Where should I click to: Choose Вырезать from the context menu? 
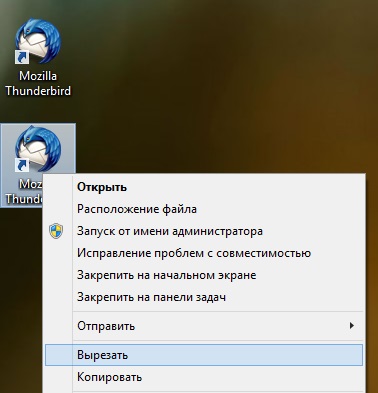point(204,355)
